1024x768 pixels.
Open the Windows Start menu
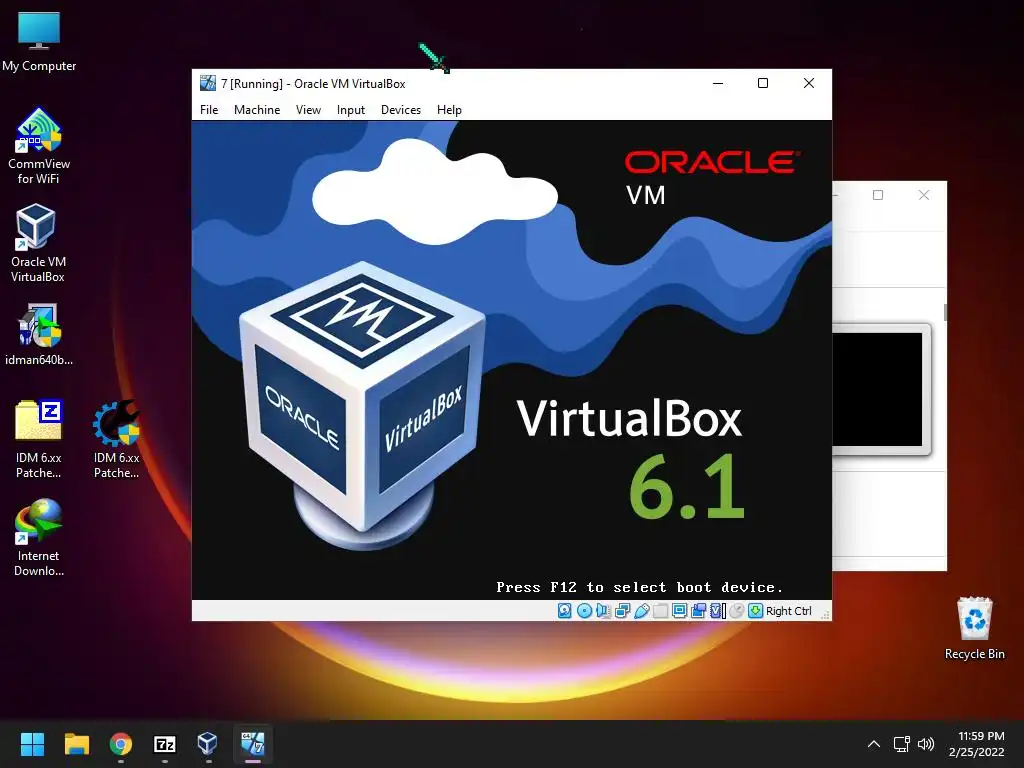point(32,744)
